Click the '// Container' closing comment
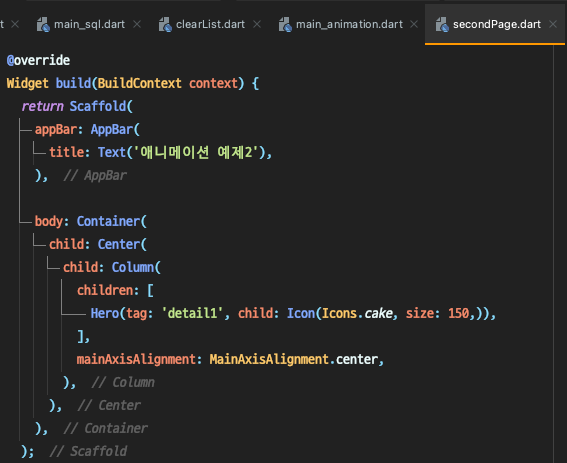 point(106,429)
